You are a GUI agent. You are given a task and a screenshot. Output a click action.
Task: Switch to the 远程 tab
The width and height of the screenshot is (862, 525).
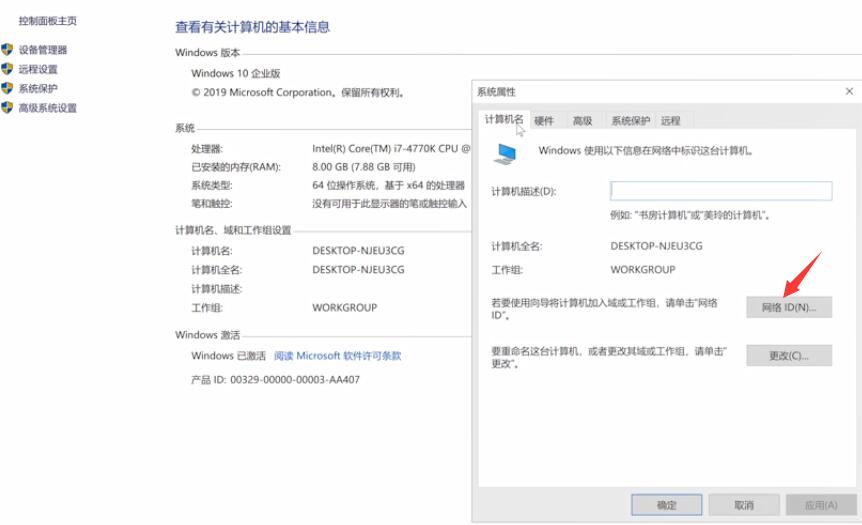[670, 120]
